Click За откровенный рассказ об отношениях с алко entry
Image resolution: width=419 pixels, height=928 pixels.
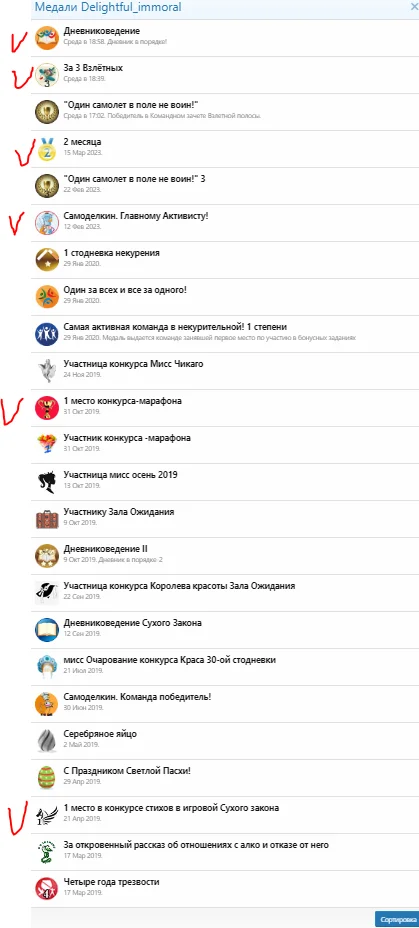click(224, 851)
